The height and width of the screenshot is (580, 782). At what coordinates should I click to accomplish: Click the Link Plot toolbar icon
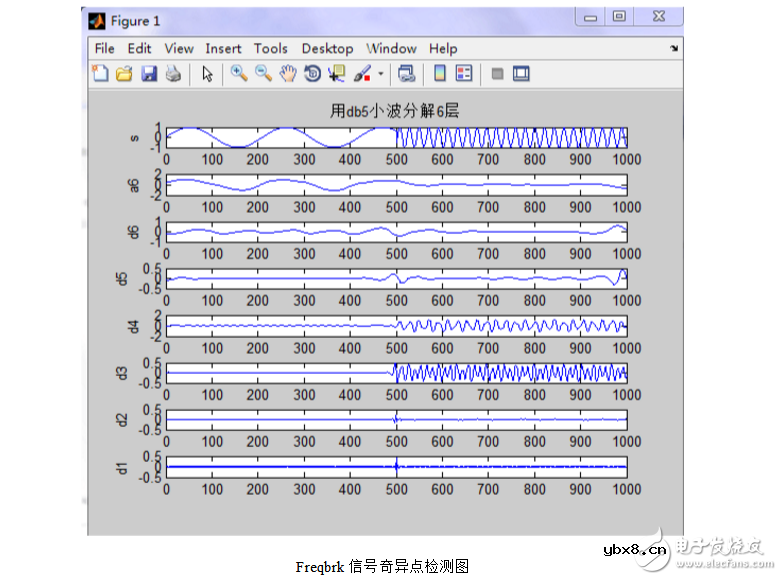[406, 74]
